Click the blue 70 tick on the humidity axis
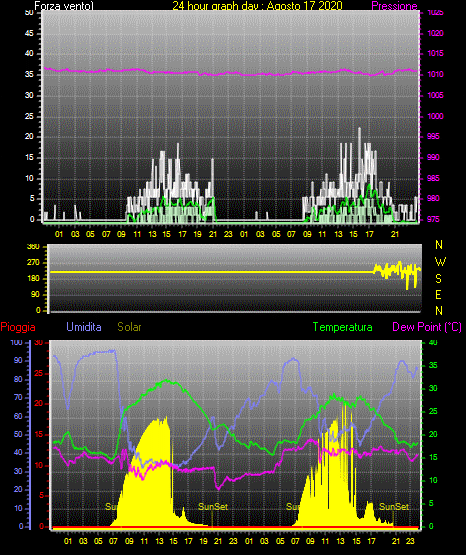The height and width of the screenshot is (555, 466). coord(18,397)
